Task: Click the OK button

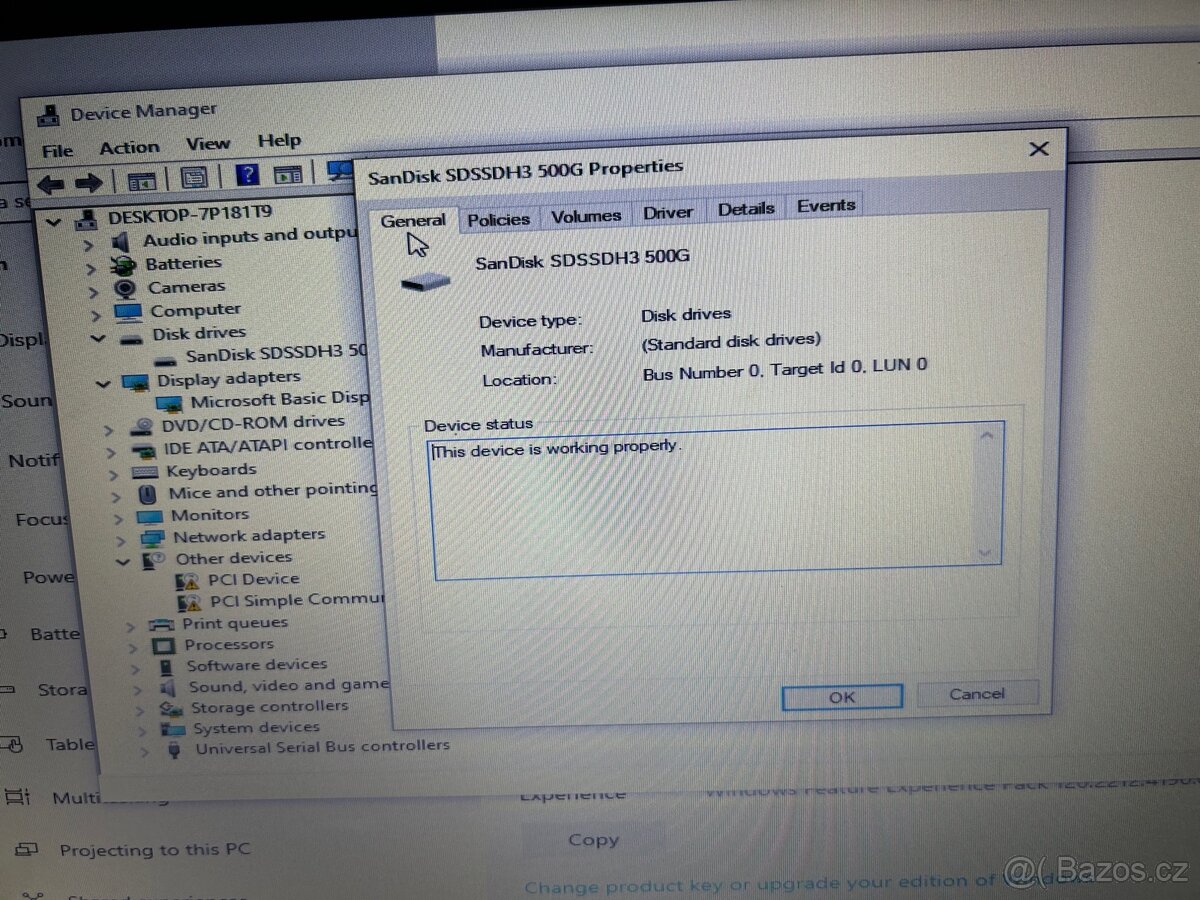Action: [841, 696]
